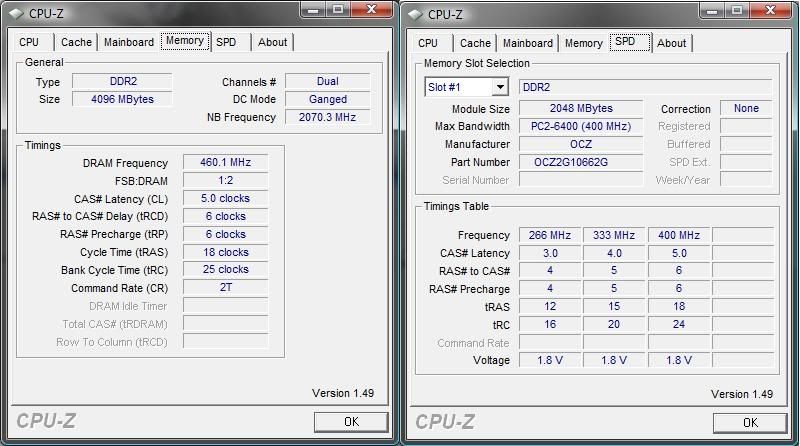The width and height of the screenshot is (800, 446).
Task: Click the NB Frequency field showing 2070.3 MHz
Action: pyautogui.click(x=327, y=117)
